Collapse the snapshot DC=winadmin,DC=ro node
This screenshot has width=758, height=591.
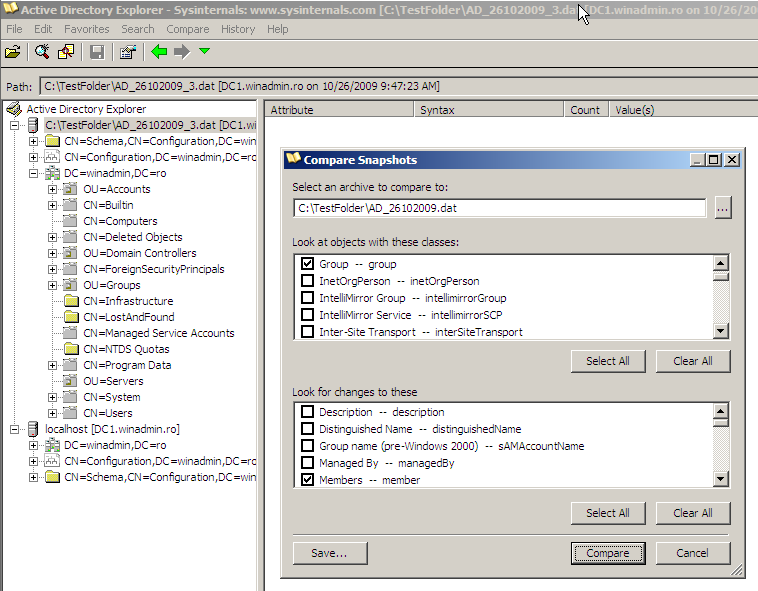(33, 173)
